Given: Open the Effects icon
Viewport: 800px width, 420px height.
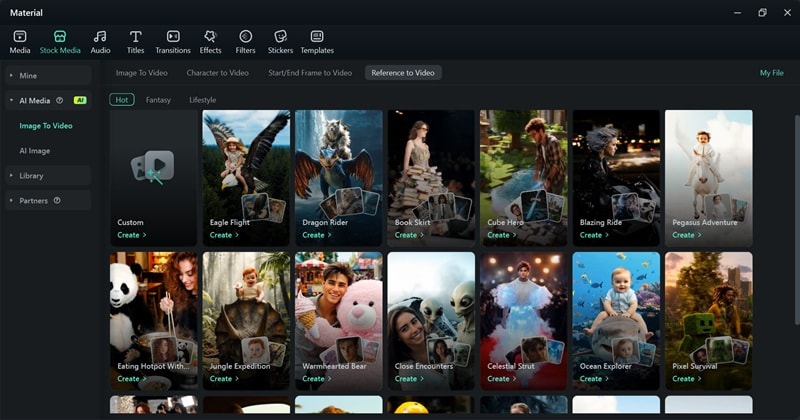Looking at the screenshot, I should [x=210, y=36].
